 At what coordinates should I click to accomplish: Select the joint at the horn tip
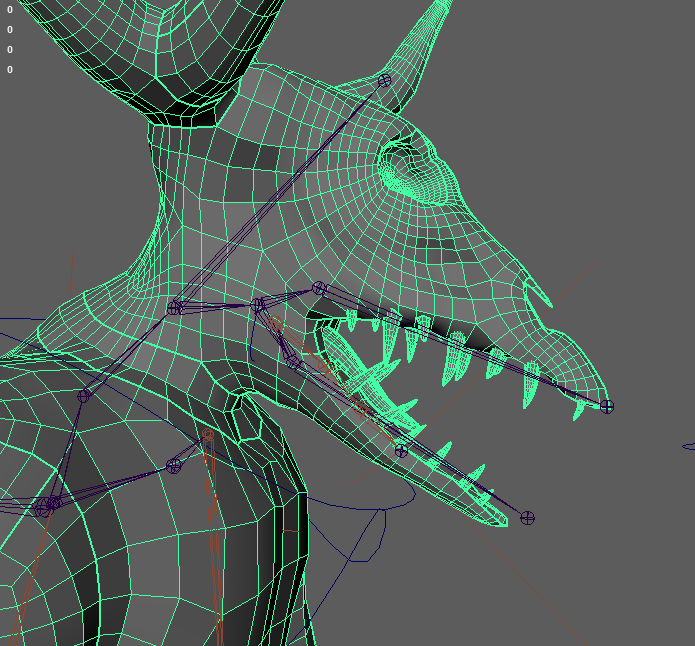[384, 80]
